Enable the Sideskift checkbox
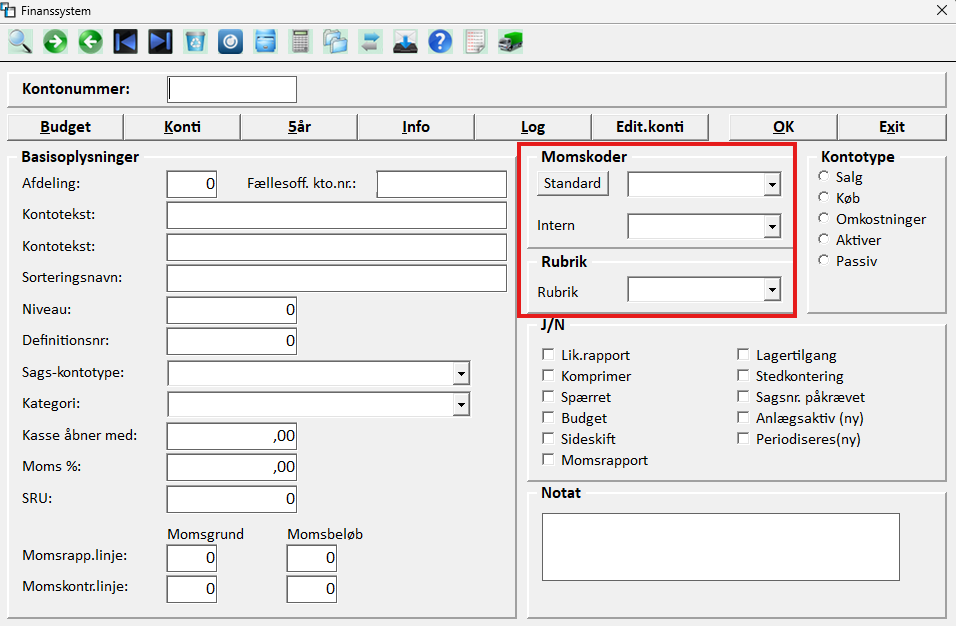This screenshot has width=956, height=626. point(548,438)
